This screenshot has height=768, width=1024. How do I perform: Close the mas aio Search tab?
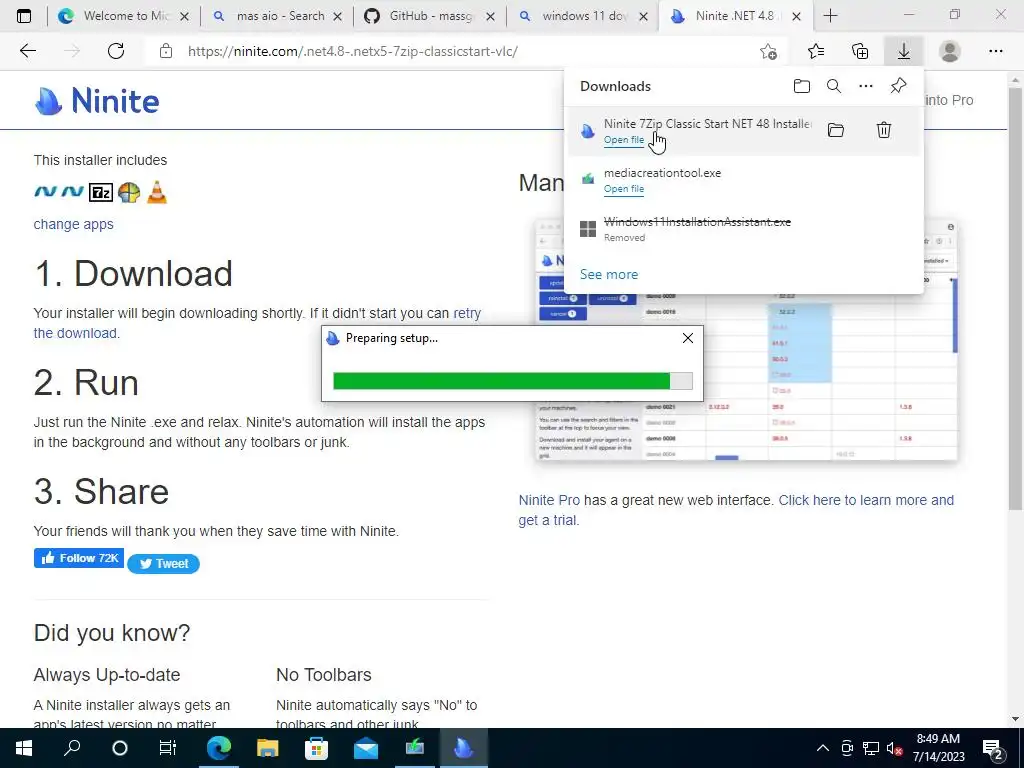click(x=338, y=16)
